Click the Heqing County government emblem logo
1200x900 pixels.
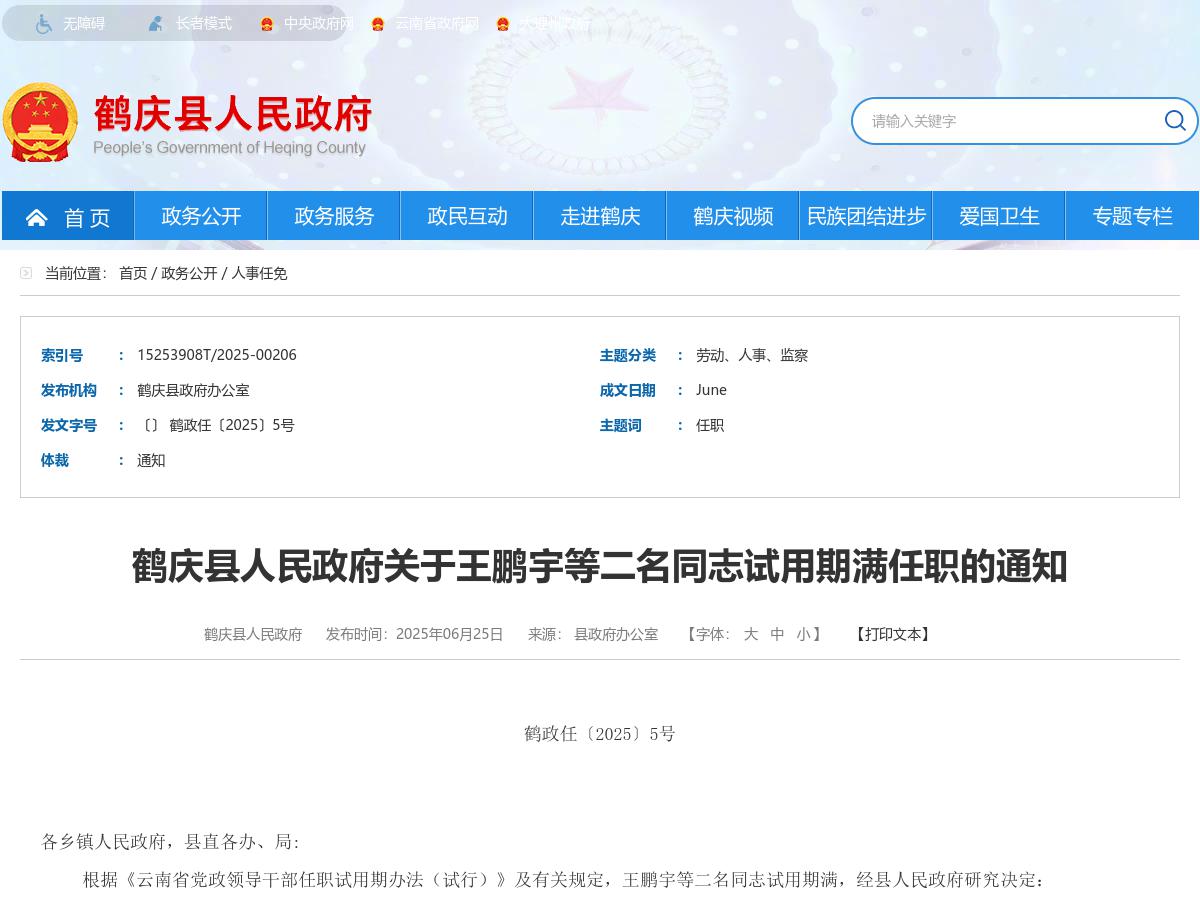40,122
